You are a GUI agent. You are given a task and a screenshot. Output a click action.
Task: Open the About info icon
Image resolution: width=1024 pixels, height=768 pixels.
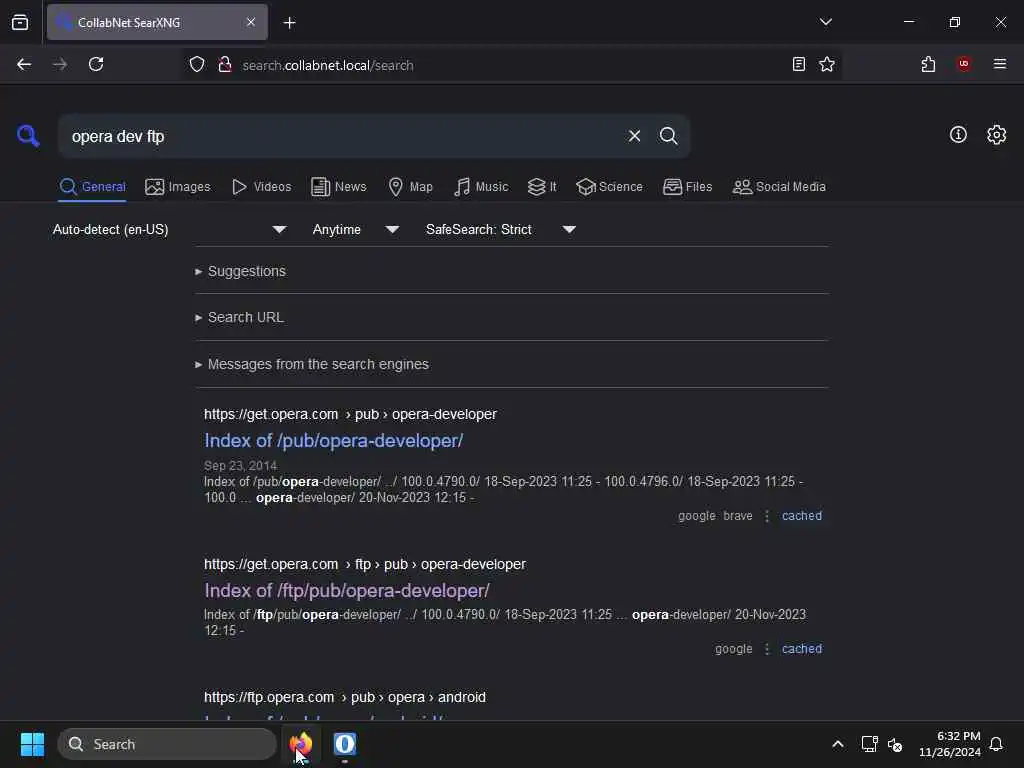[958, 135]
